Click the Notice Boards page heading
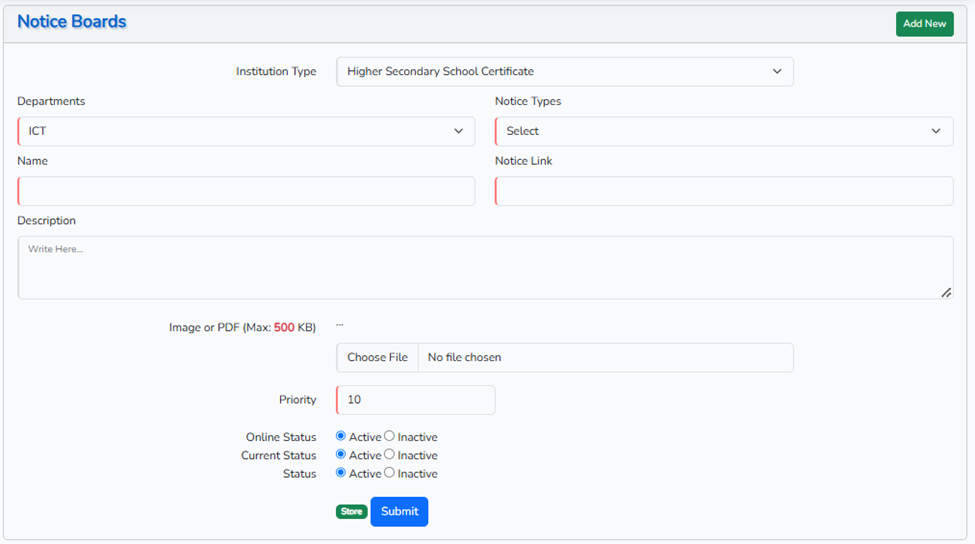This screenshot has width=975, height=544. (x=72, y=22)
